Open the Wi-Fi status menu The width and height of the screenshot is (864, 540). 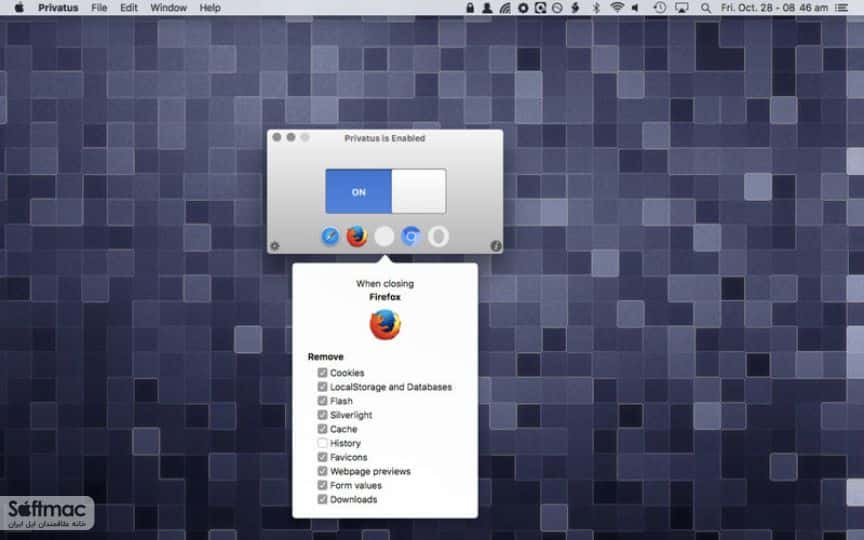point(617,8)
